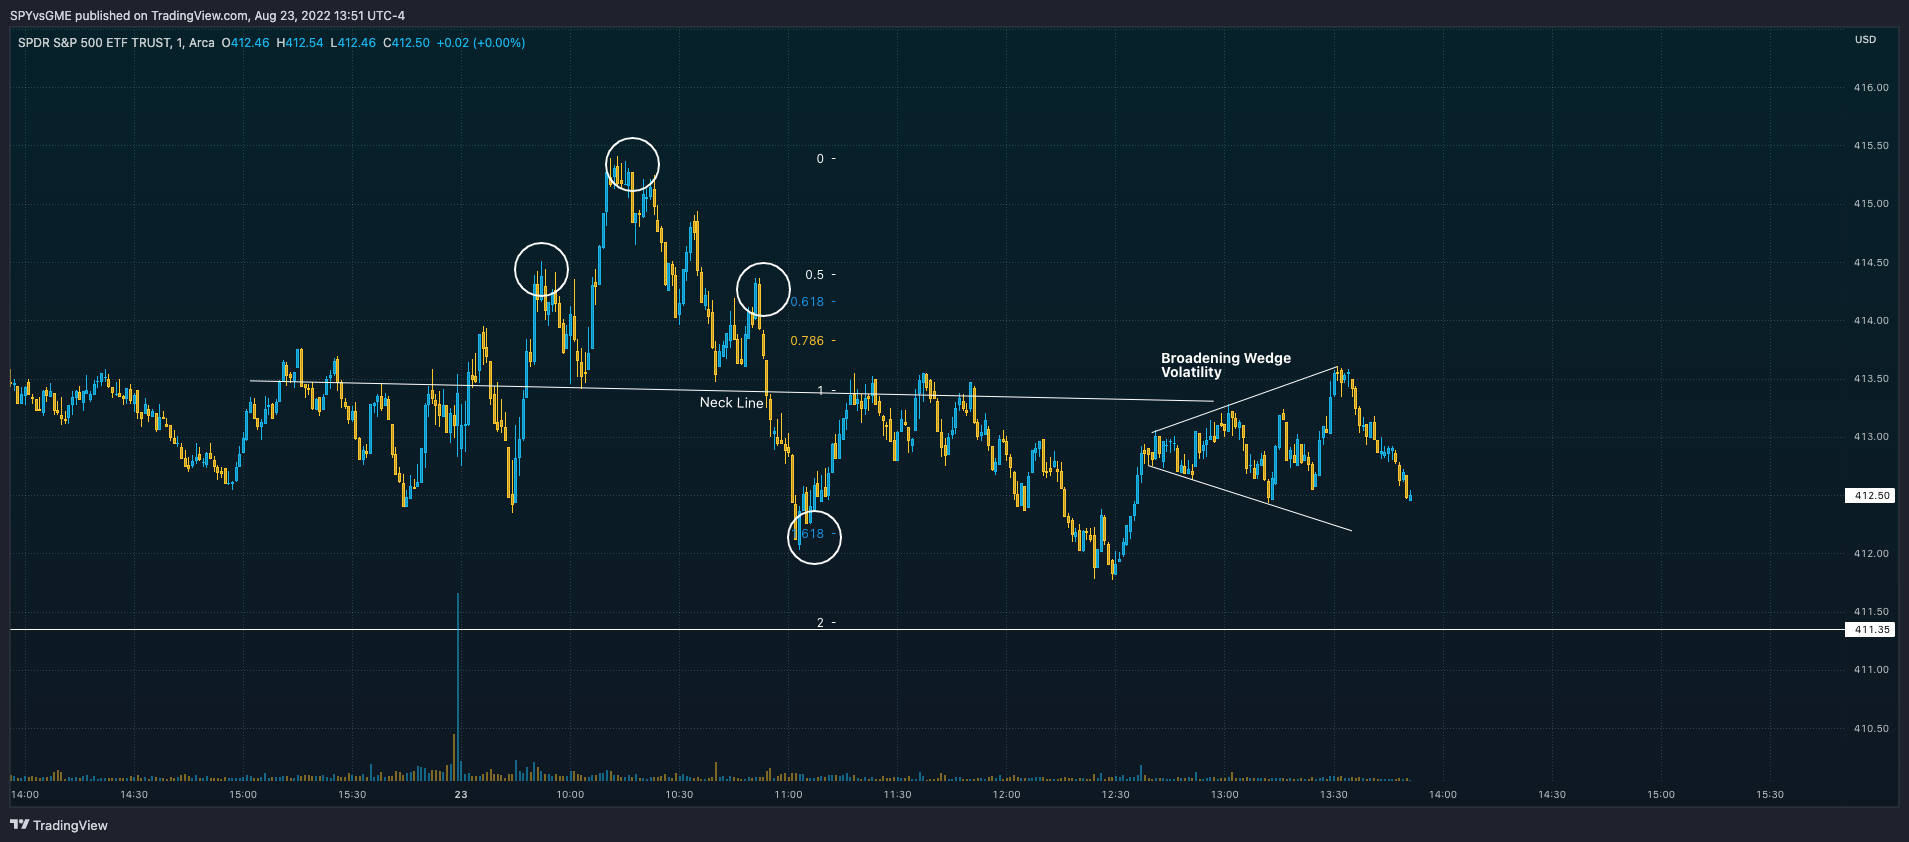Click the 413.00 price axis label
This screenshot has height=842, width=1909.
[1871, 437]
